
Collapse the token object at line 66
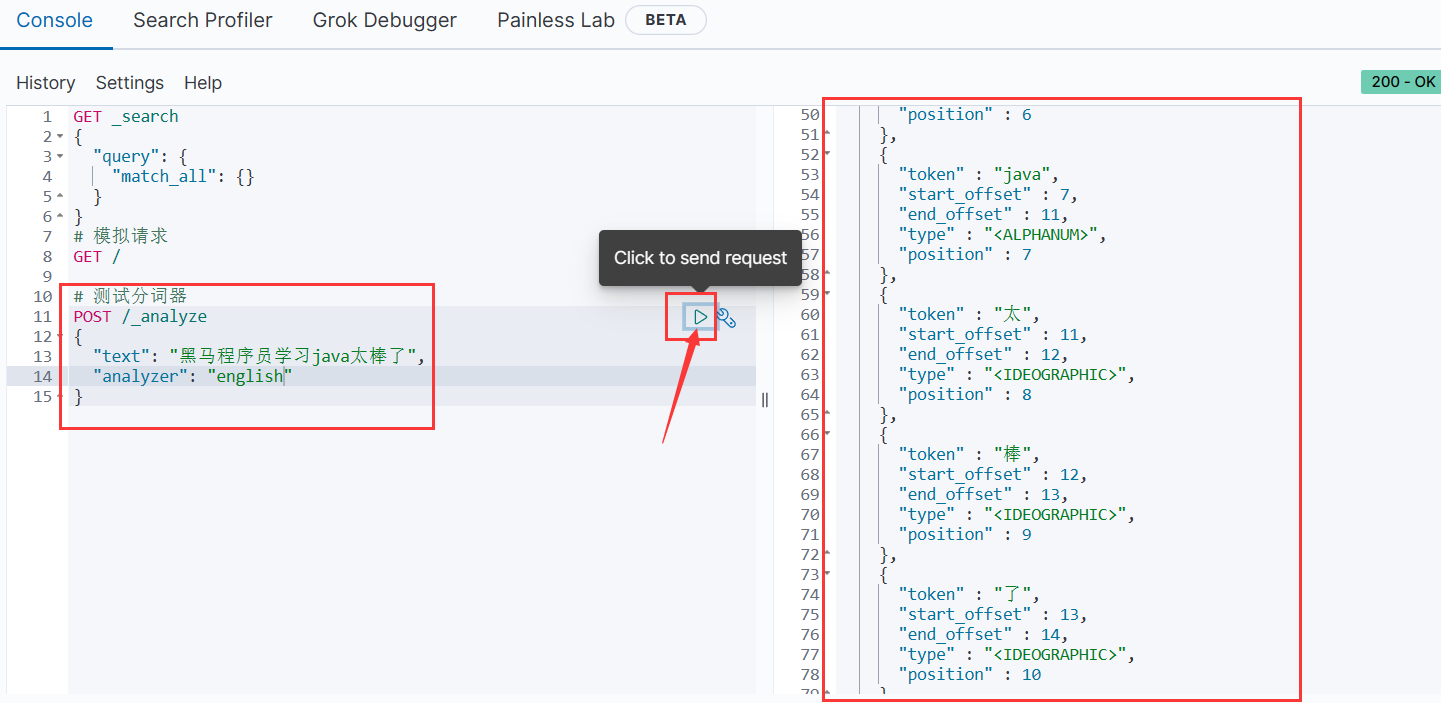pos(827,435)
